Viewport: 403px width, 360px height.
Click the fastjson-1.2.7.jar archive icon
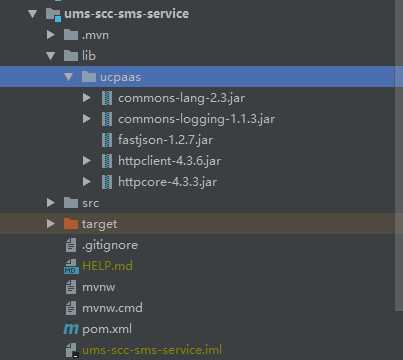pos(107,140)
